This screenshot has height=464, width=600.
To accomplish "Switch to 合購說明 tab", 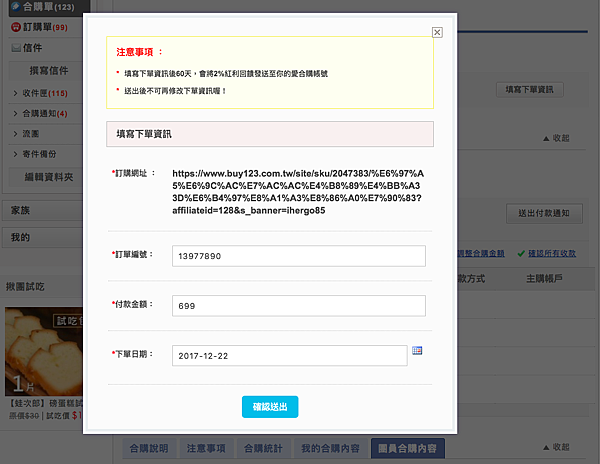I will click(149, 448).
